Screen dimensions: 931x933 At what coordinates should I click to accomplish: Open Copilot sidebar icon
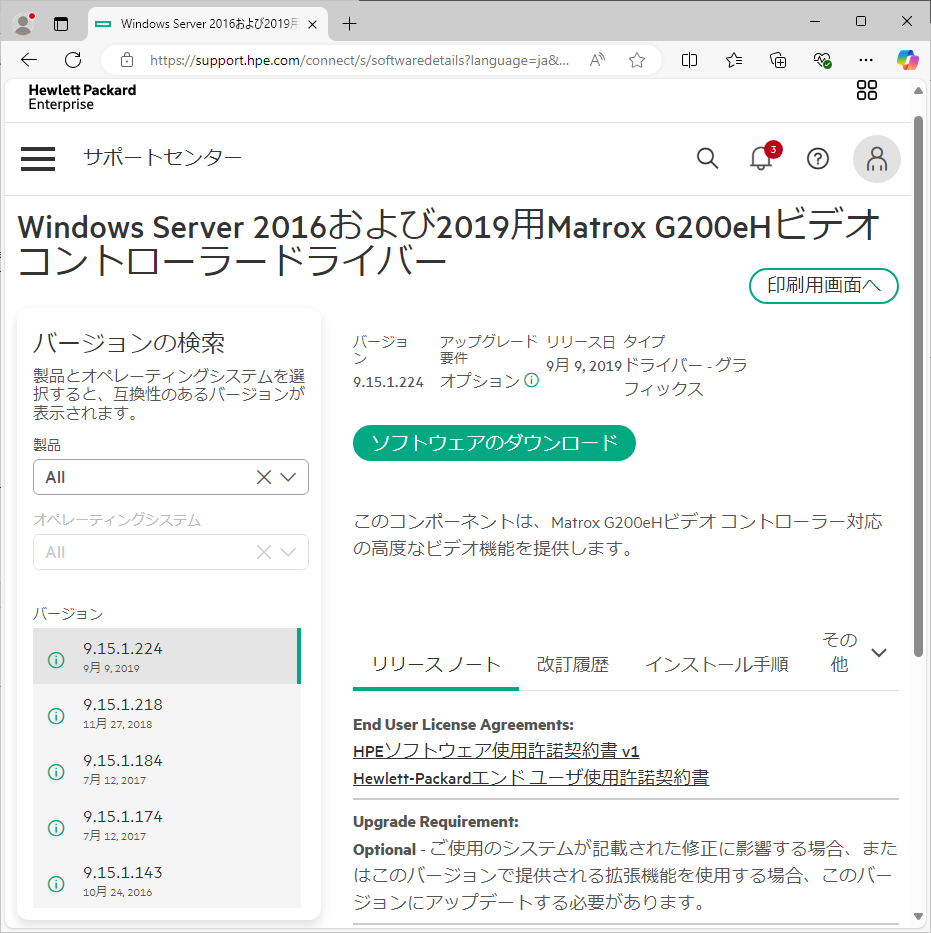pyautogui.click(x=908, y=60)
